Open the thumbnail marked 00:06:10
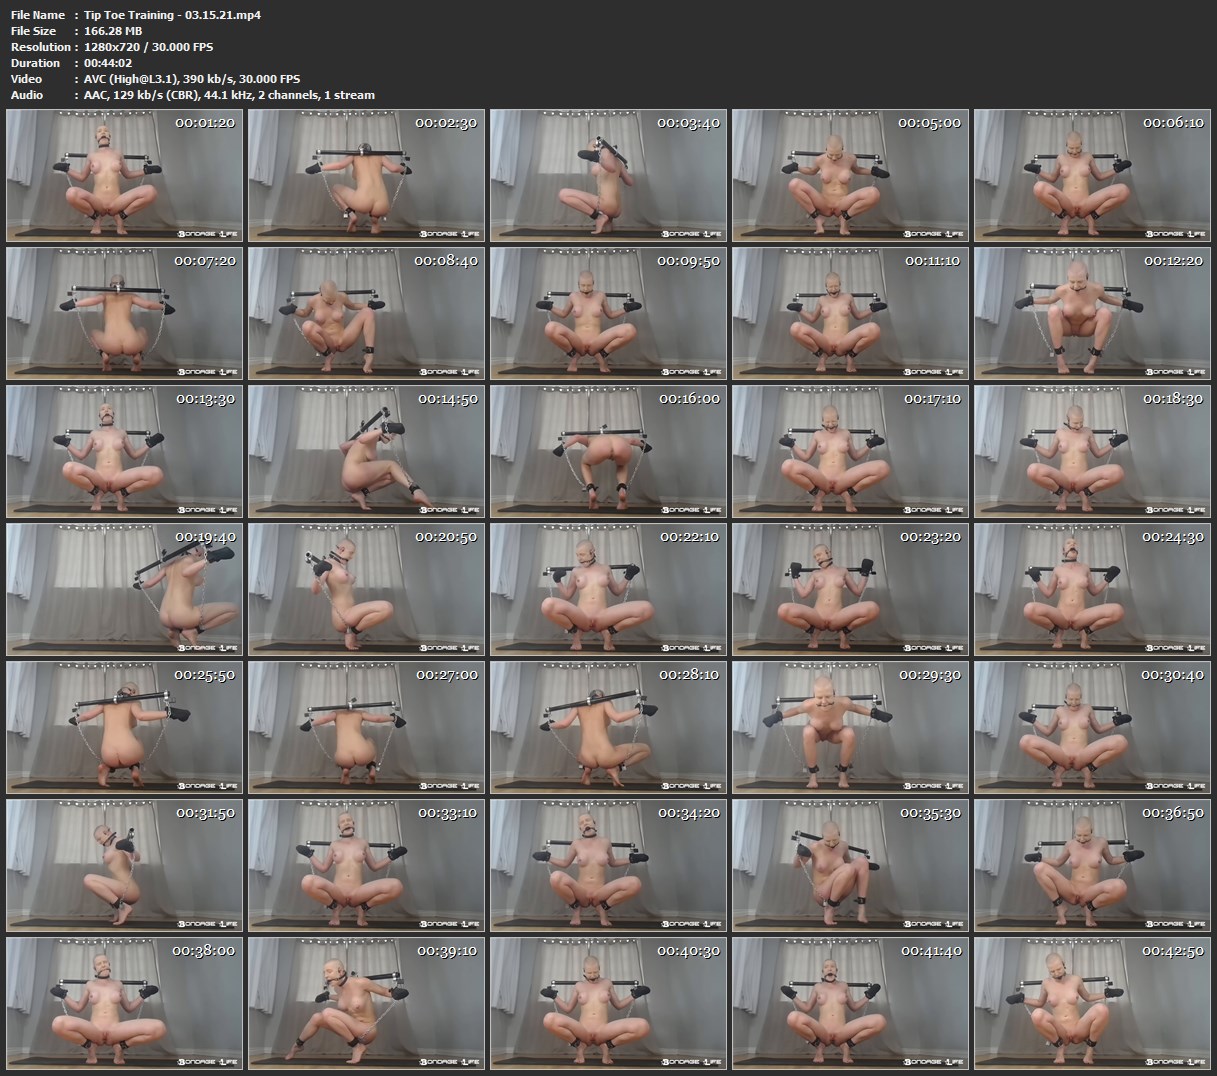The width and height of the screenshot is (1217, 1076). point(1092,176)
